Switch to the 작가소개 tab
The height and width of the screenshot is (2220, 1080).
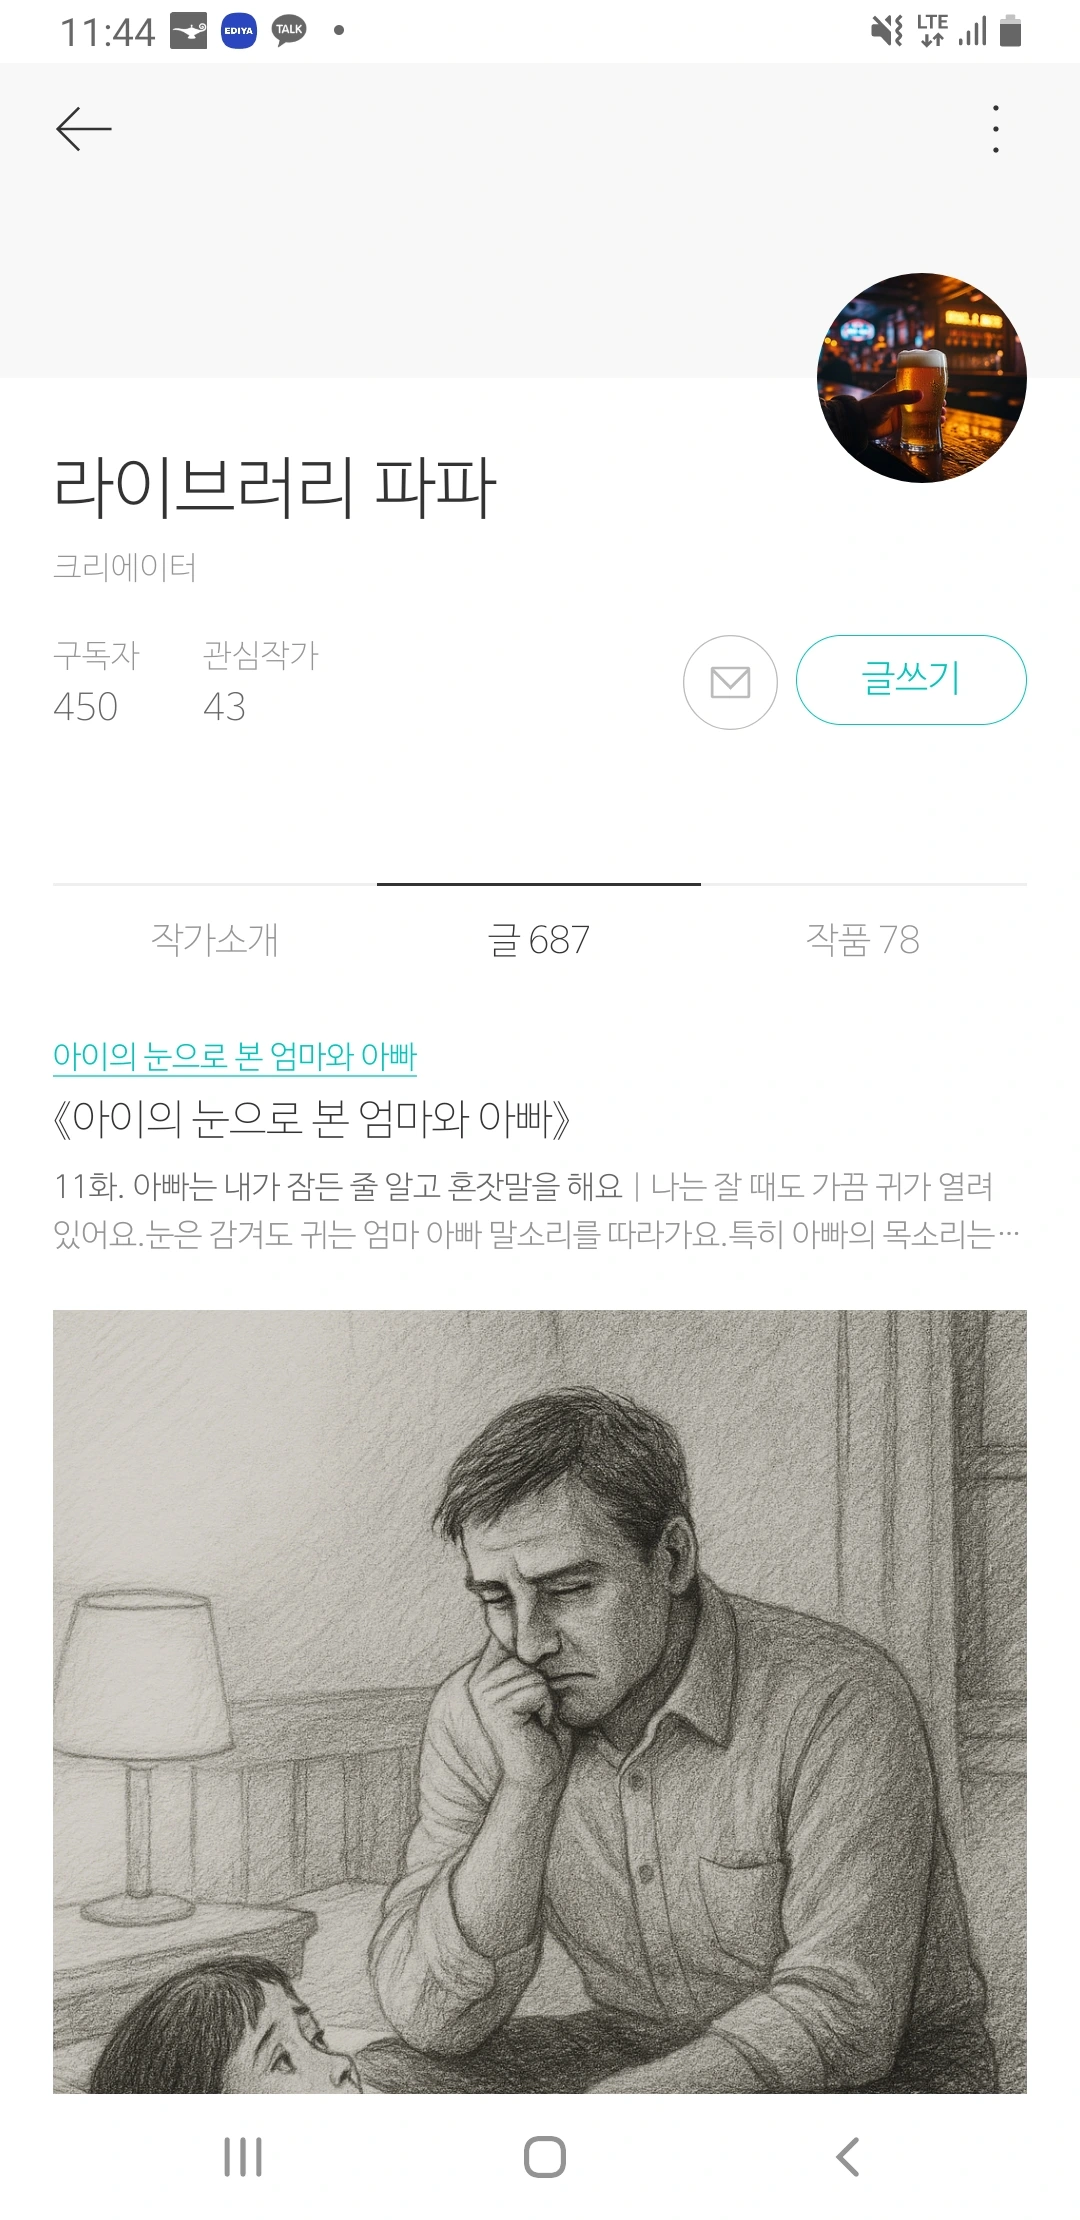pos(214,939)
